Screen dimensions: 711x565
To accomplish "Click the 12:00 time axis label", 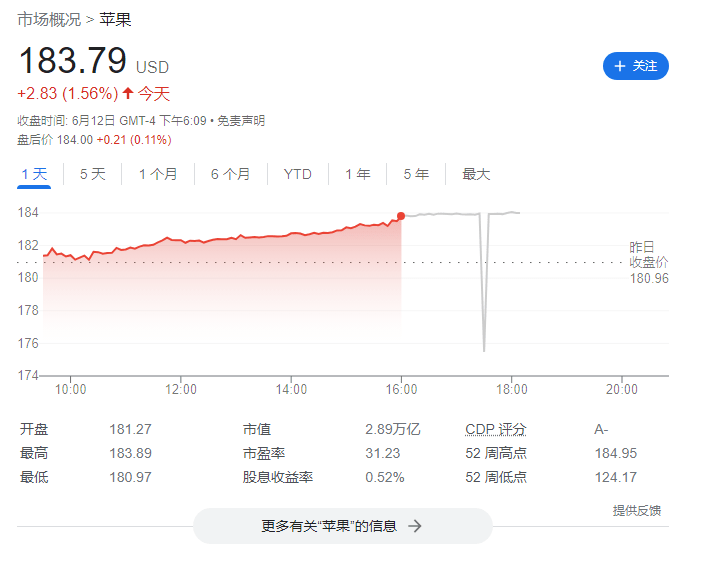I will [180, 389].
